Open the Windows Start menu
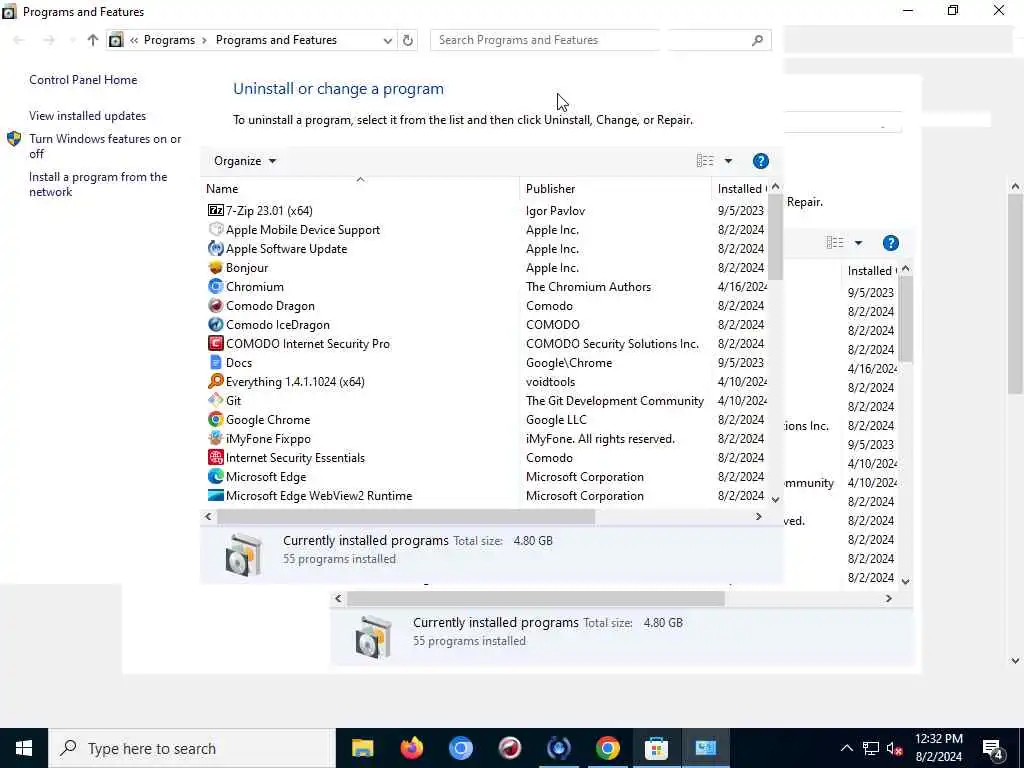 pyautogui.click(x=24, y=748)
